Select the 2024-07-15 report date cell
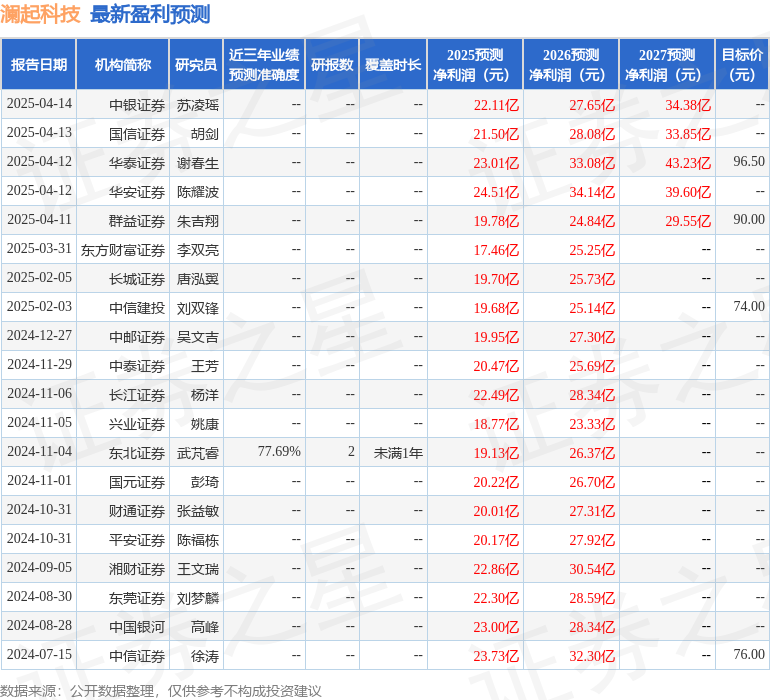 40,655
